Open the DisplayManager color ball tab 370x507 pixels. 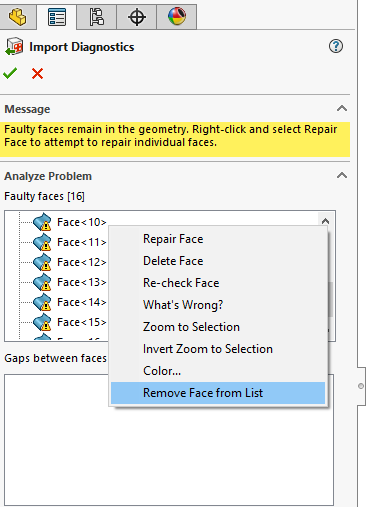(177, 17)
